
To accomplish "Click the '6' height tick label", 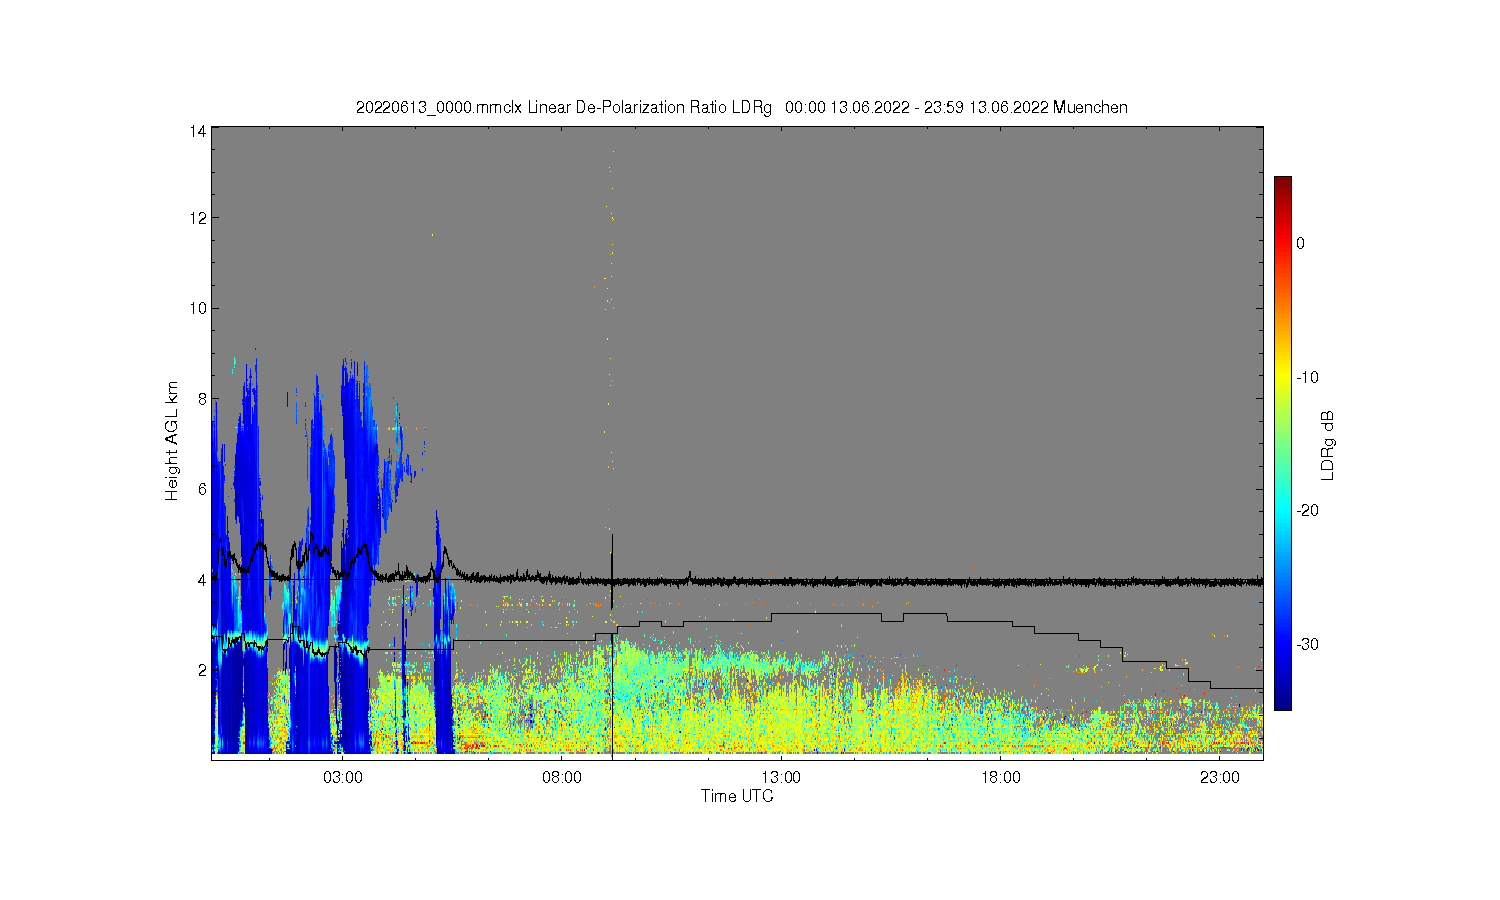I will tap(202, 489).
